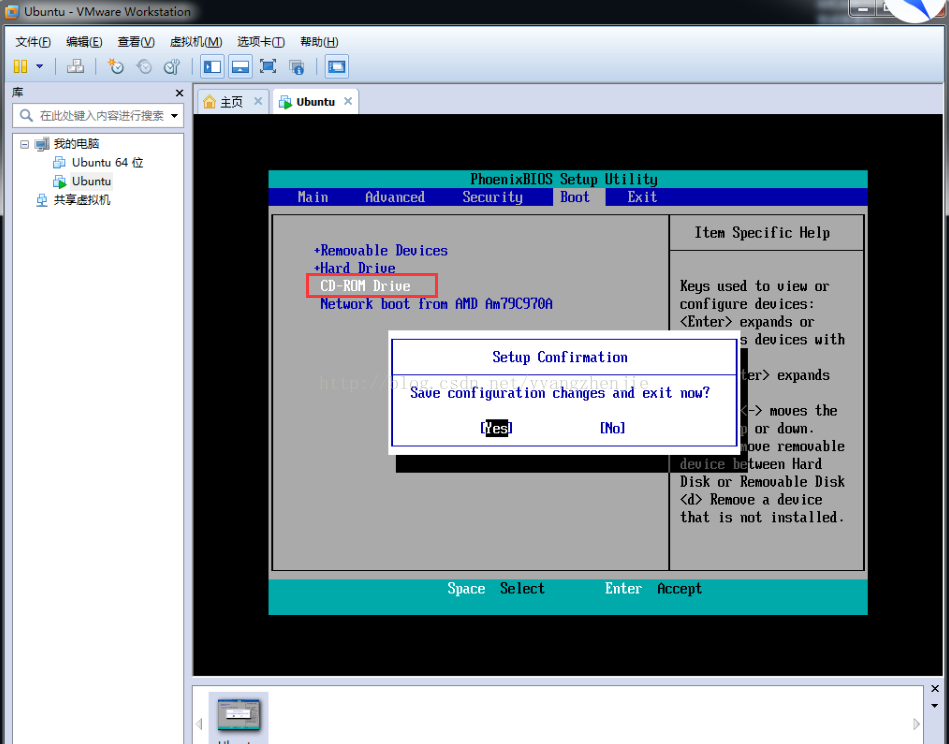
Task: Expand the +Hard Drive boot entry
Action: [355, 268]
